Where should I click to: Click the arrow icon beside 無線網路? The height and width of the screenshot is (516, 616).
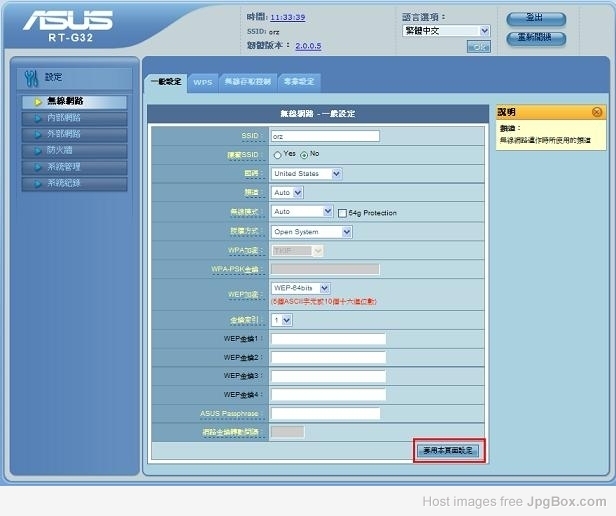38,102
